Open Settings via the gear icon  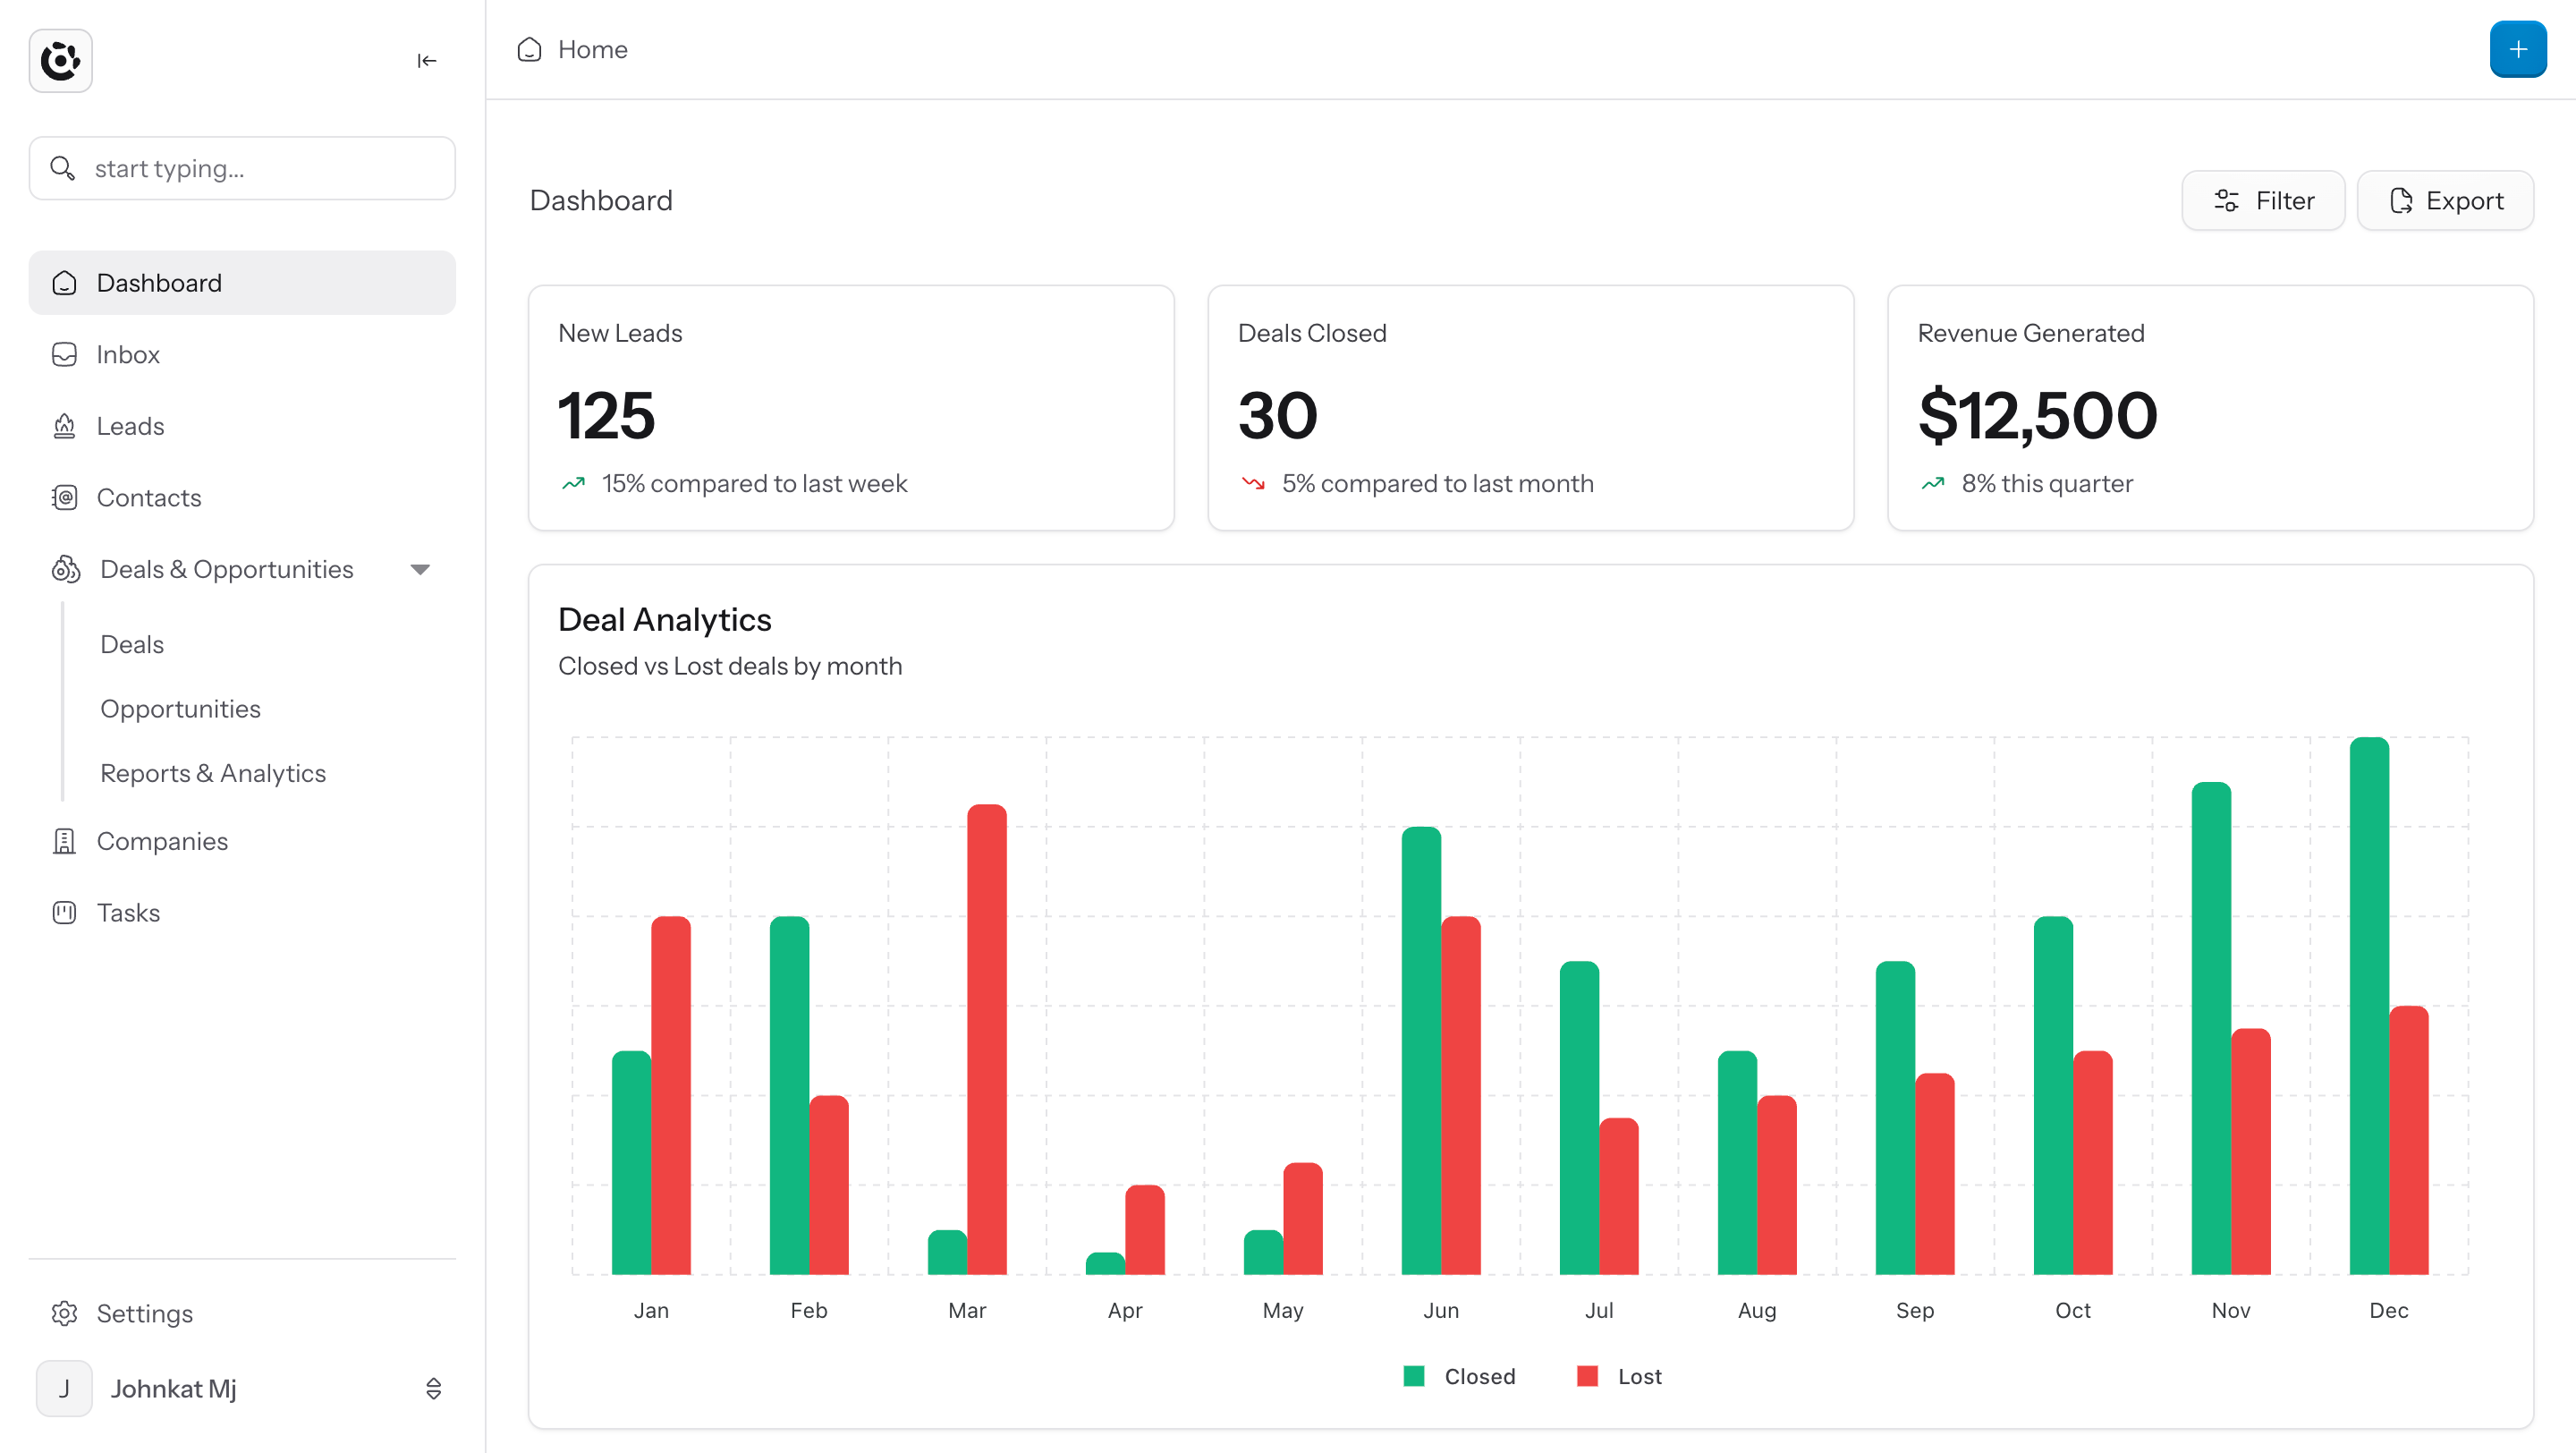tap(64, 1313)
